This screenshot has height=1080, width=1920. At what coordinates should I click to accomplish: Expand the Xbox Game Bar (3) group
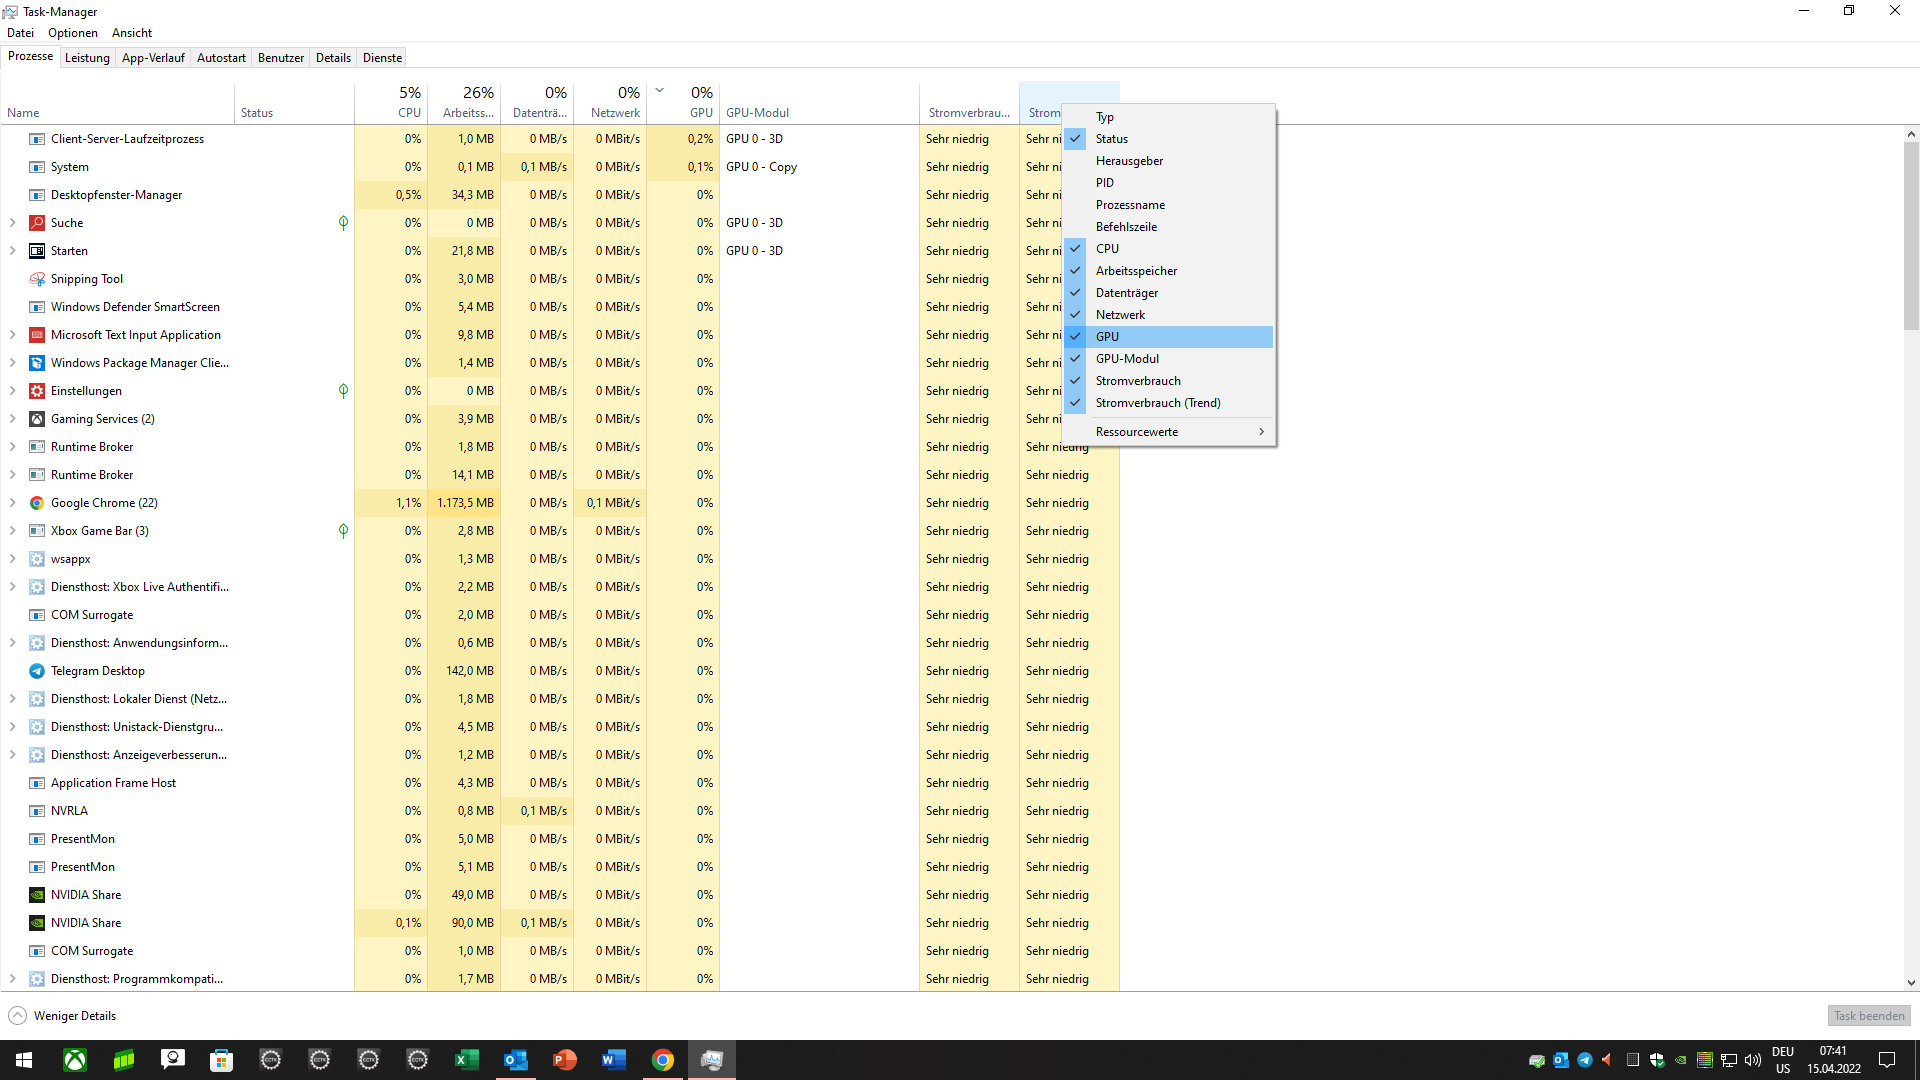click(12, 531)
